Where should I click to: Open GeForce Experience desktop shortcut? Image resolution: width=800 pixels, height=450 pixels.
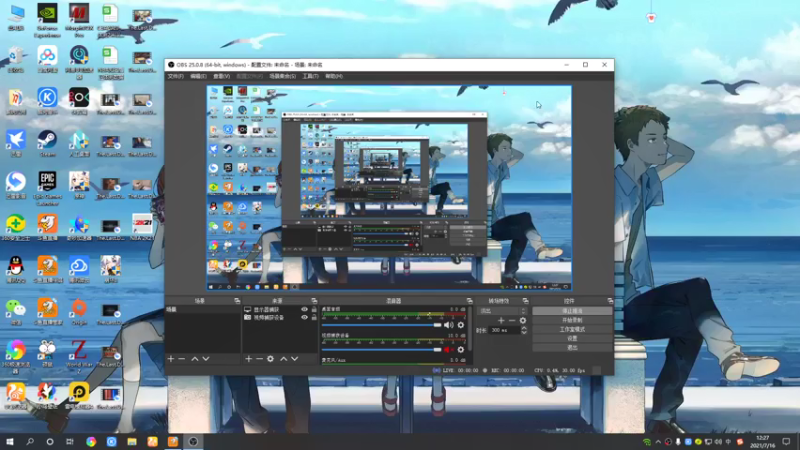(47, 21)
